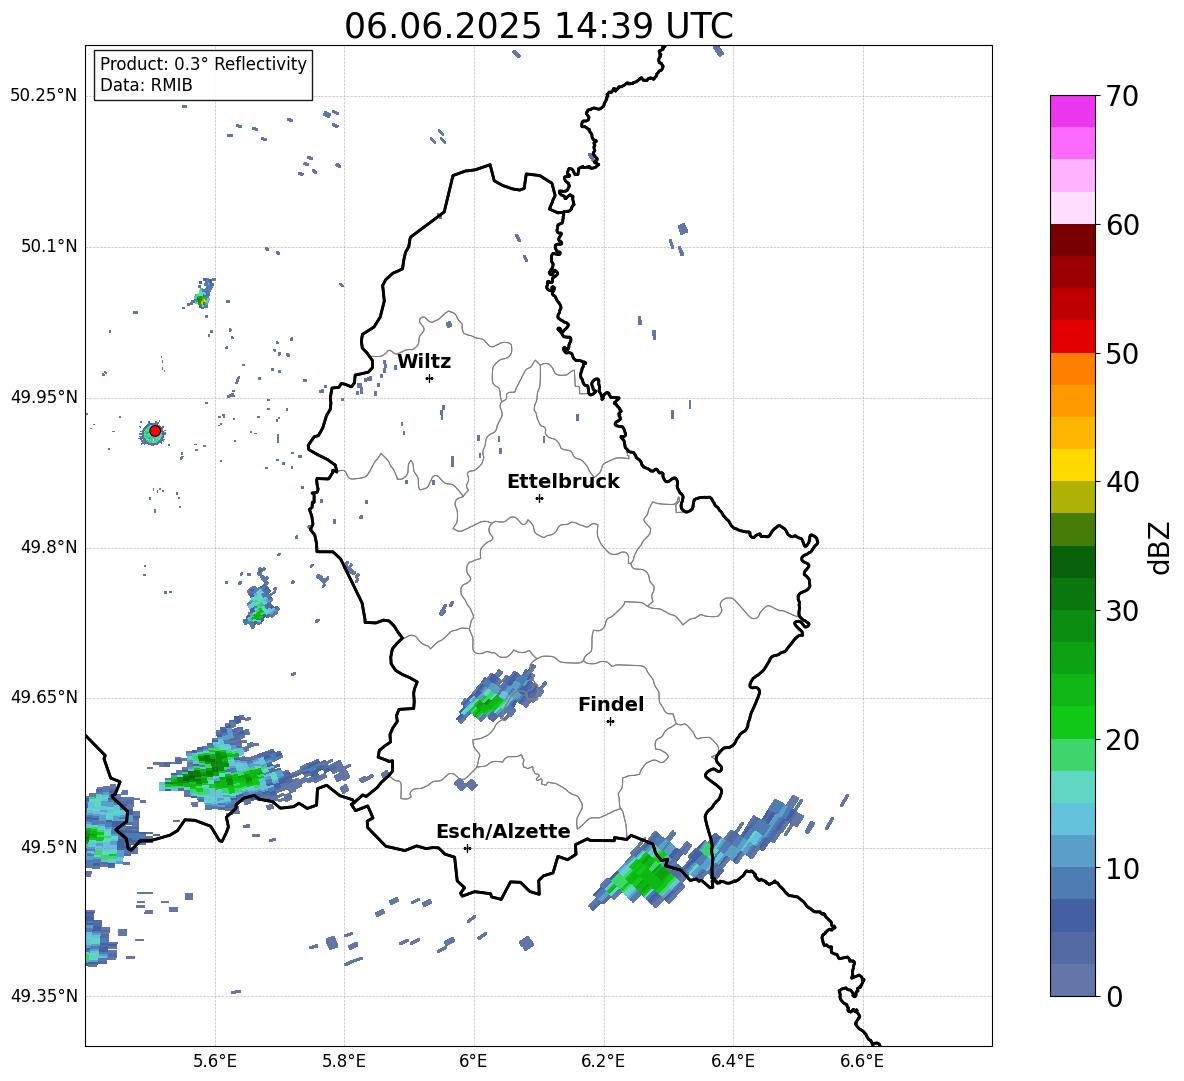Click the Findel city label

[611, 704]
